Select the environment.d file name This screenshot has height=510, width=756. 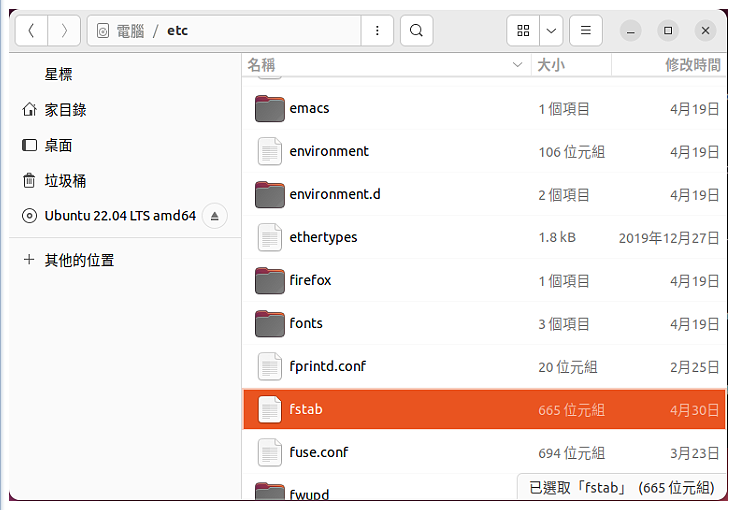tap(335, 194)
